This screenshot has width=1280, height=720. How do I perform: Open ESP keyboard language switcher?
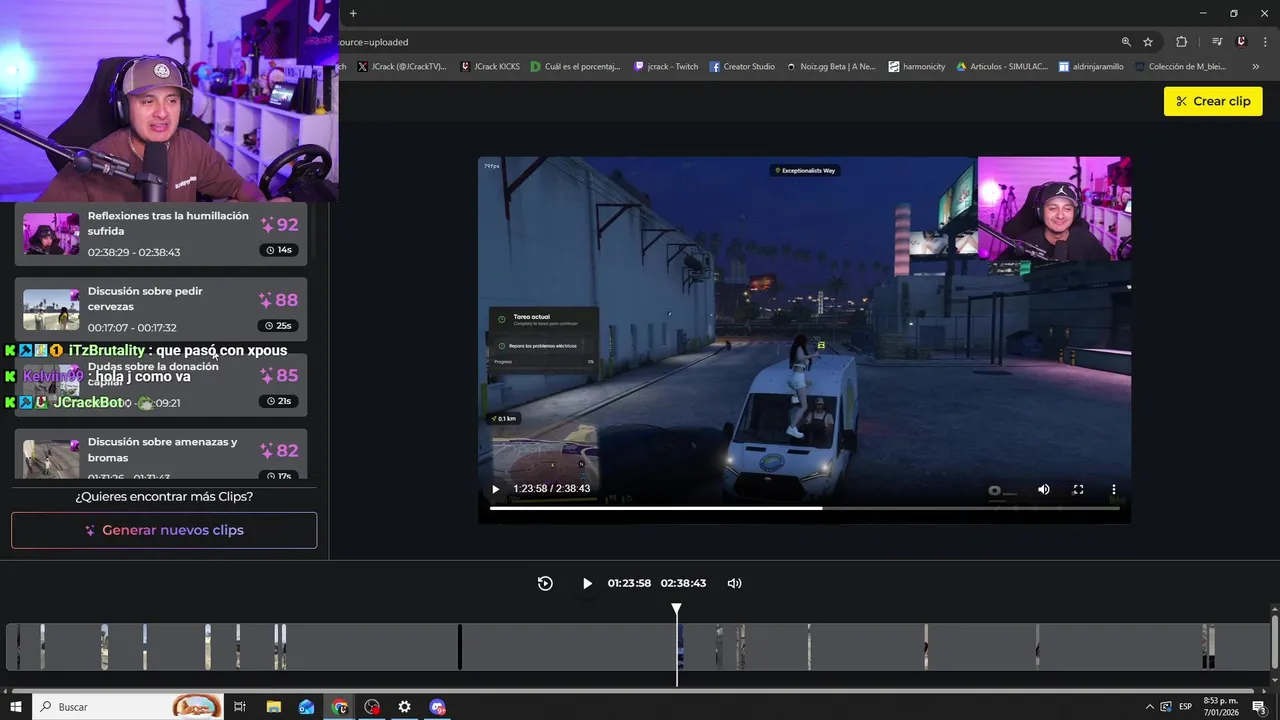coord(1185,707)
